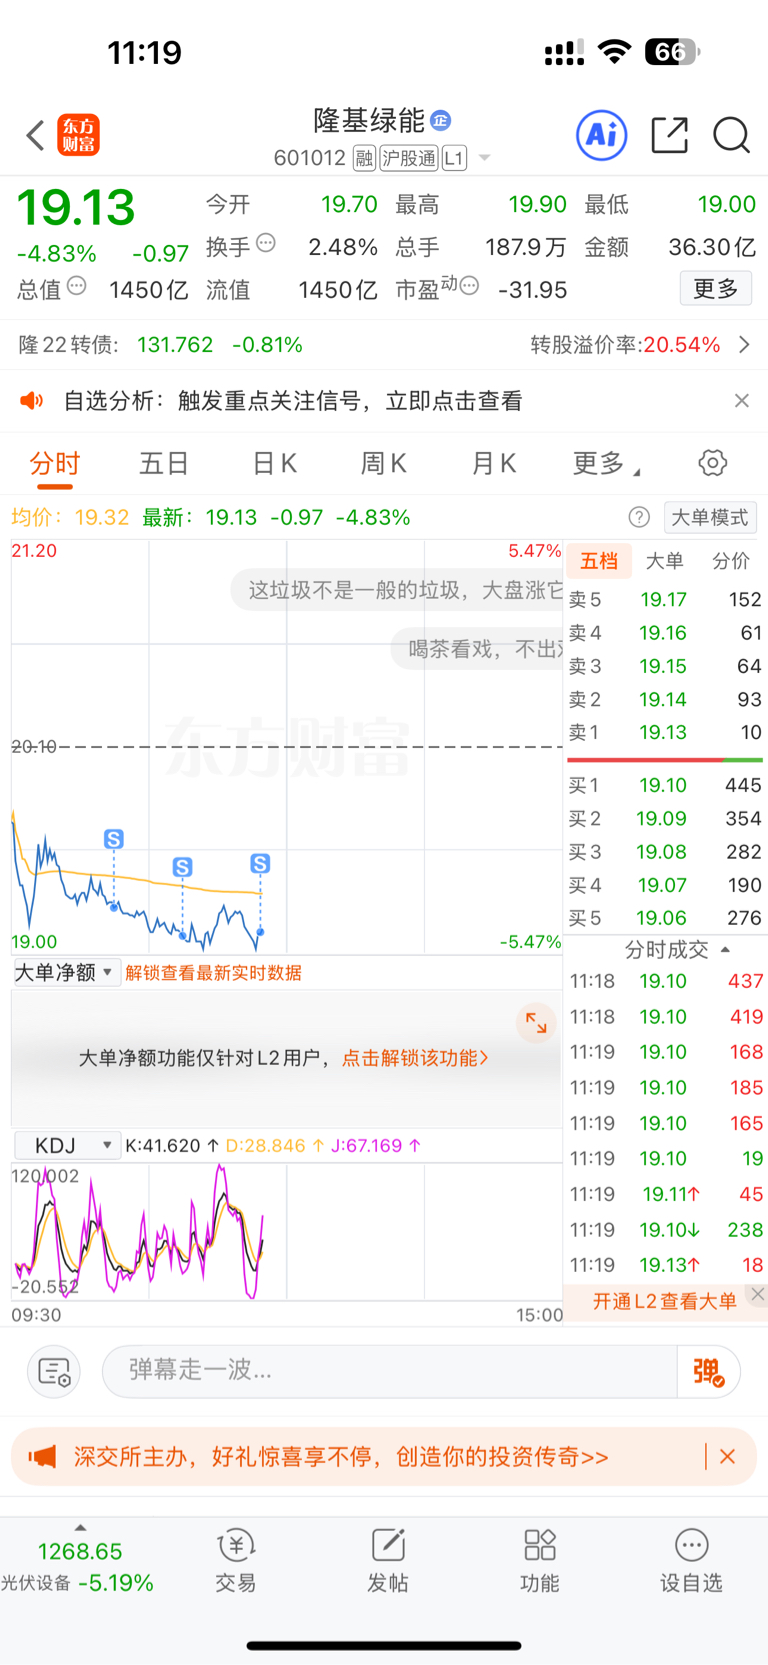
Task: Tap the blue 企 badge beside 隆基绿能
Action: click(x=441, y=121)
